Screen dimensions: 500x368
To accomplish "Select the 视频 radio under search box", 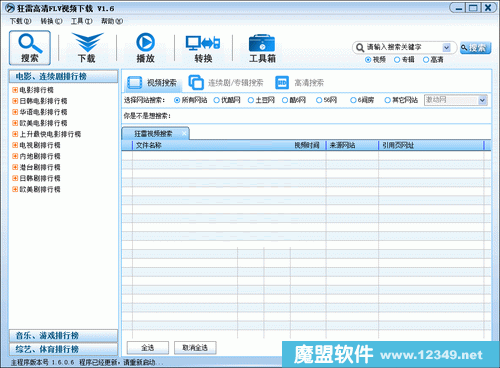I will [x=368, y=60].
